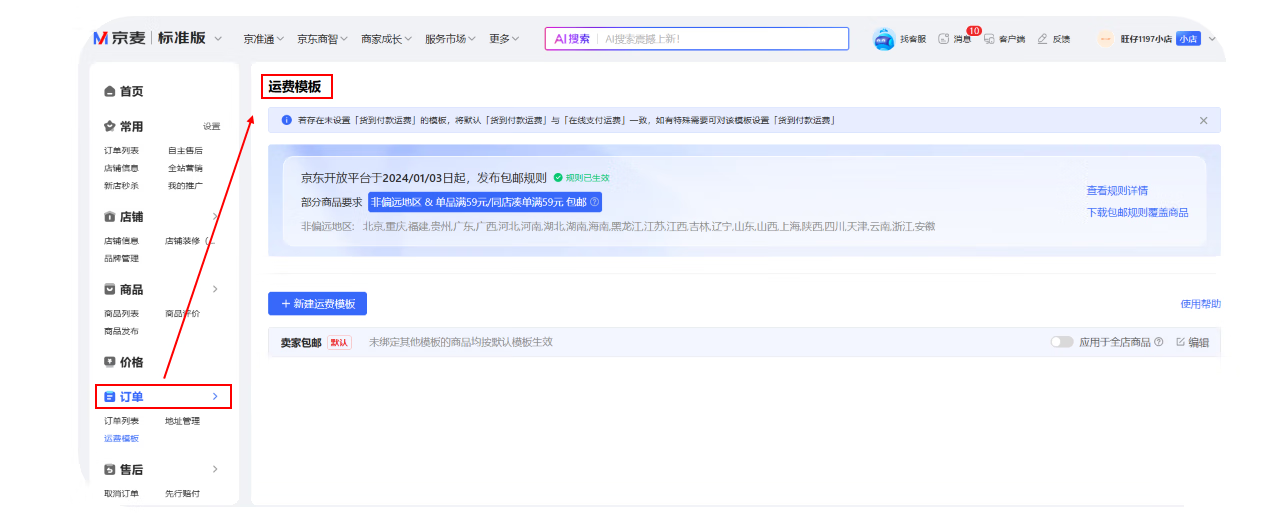Viewport: 1280px width, 526px height.
Task: Dismiss the blue info notice banner
Action: point(1204,120)
